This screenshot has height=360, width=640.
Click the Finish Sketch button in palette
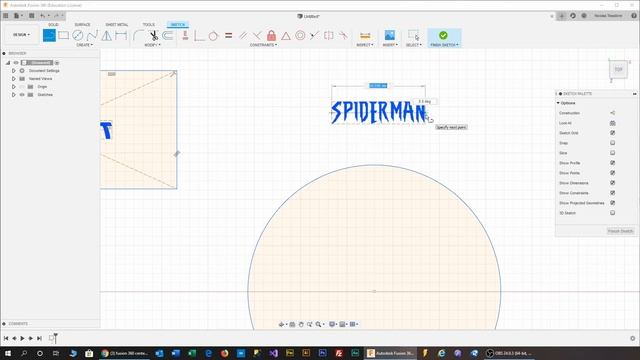click(620, 231)
